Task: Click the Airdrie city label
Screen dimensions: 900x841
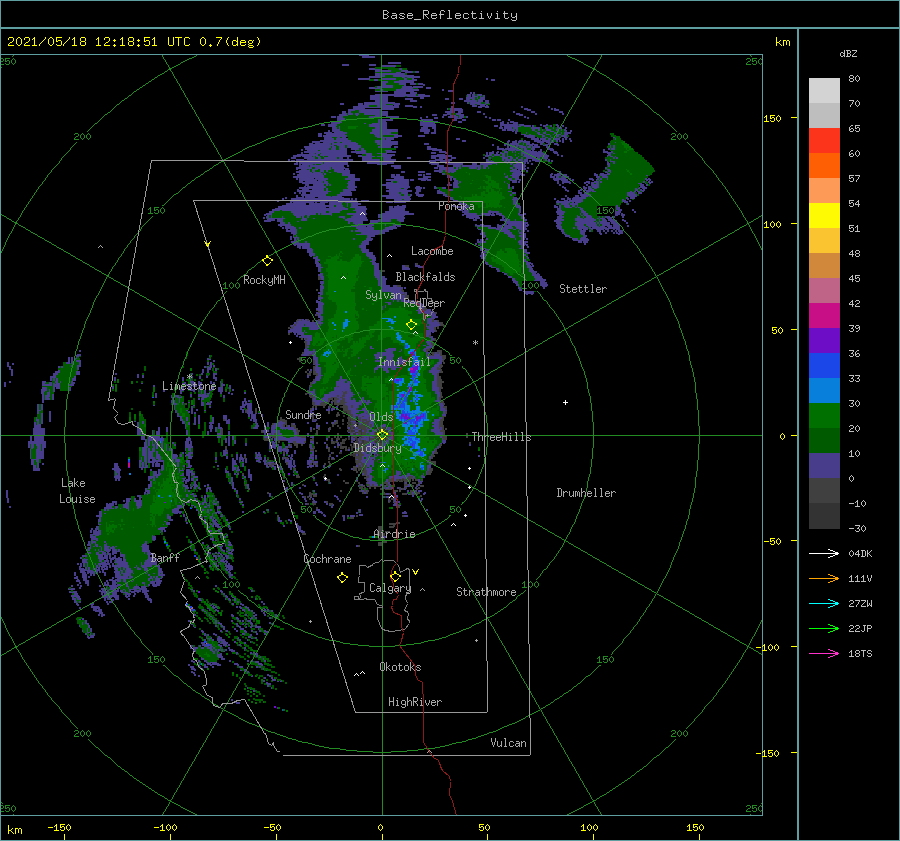Action: pyautogui.click(x=394, y=534)
